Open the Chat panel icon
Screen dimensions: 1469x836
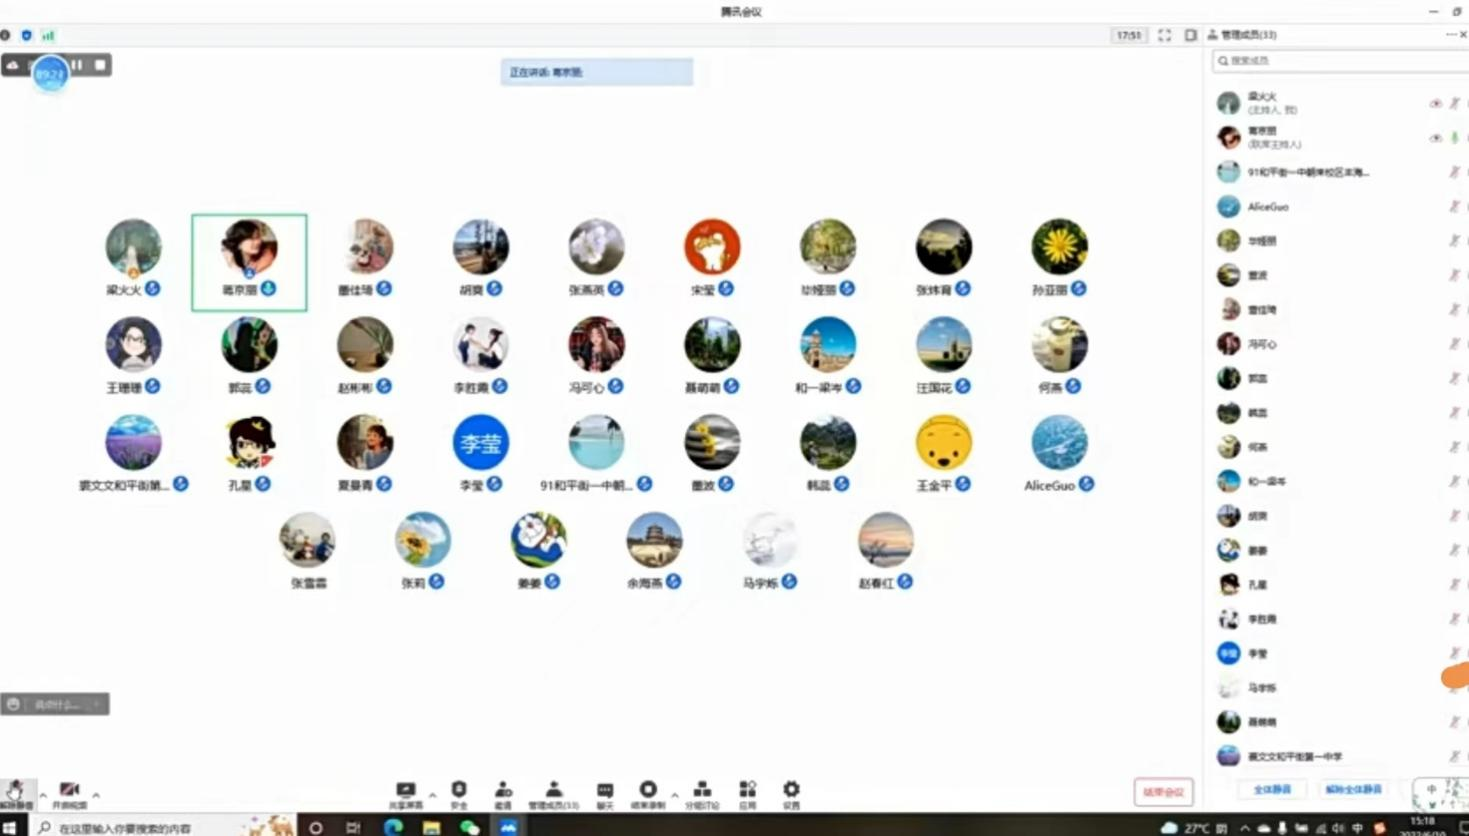[605, 791]
